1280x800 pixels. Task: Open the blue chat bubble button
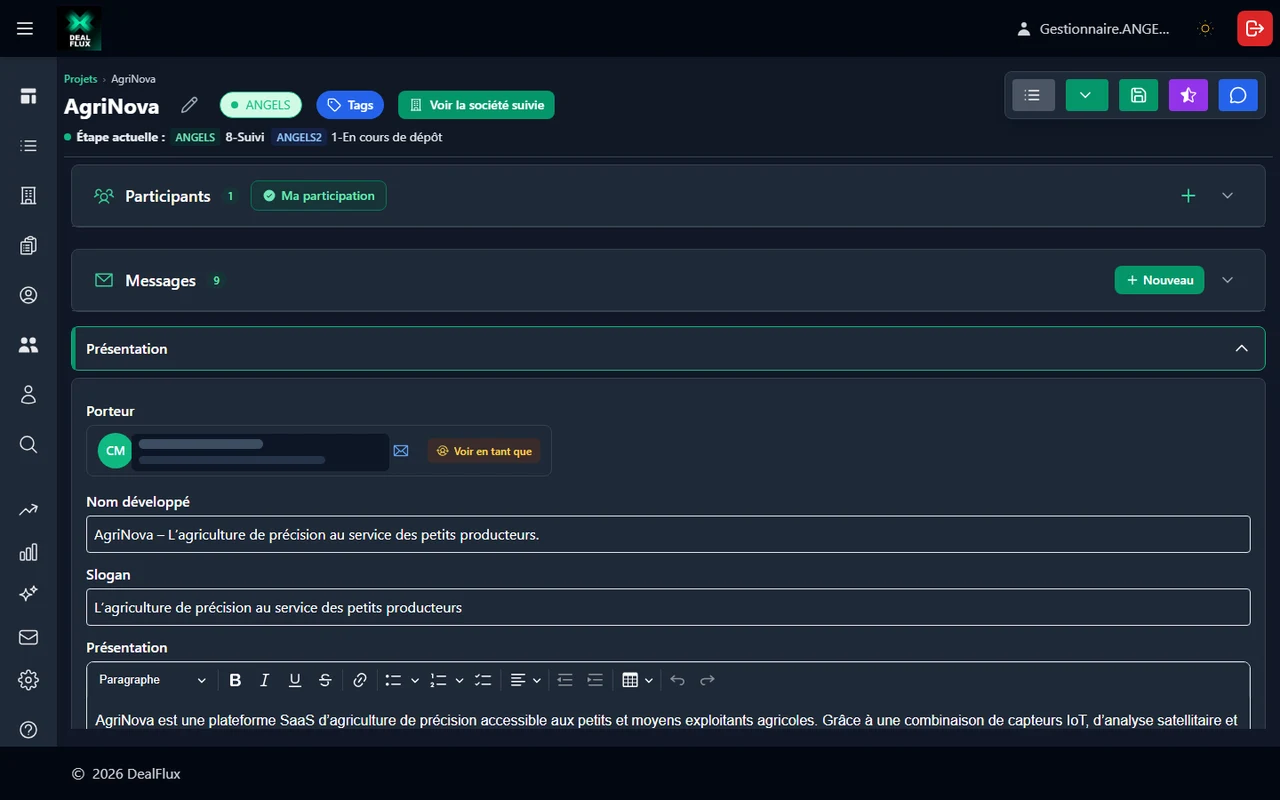[1238, 95]
